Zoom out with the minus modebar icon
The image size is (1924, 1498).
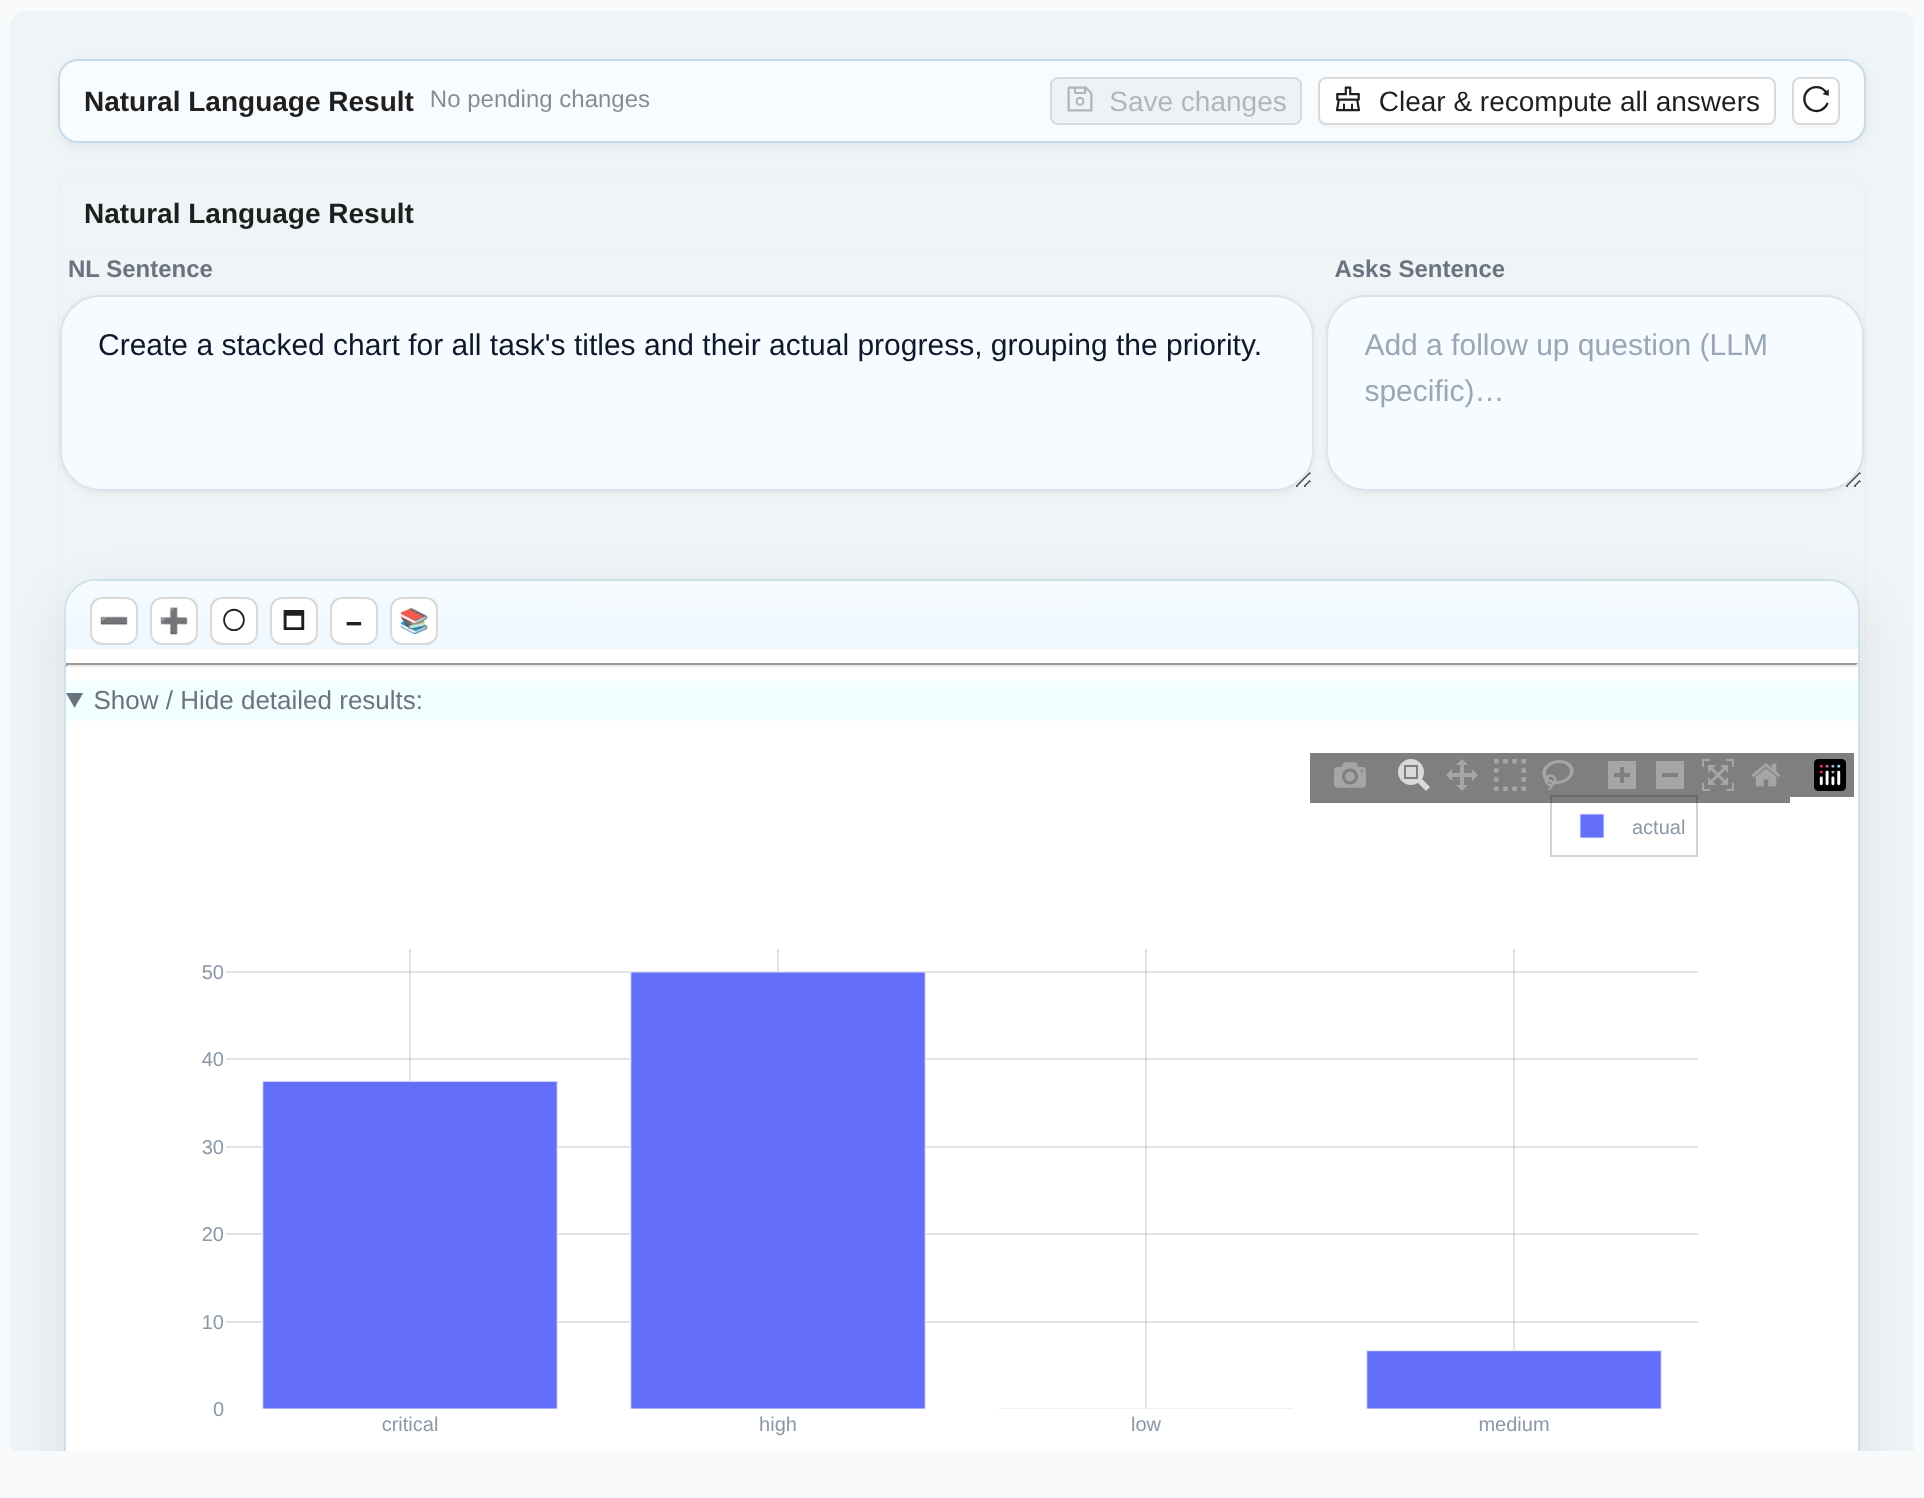pos(1670,775)
